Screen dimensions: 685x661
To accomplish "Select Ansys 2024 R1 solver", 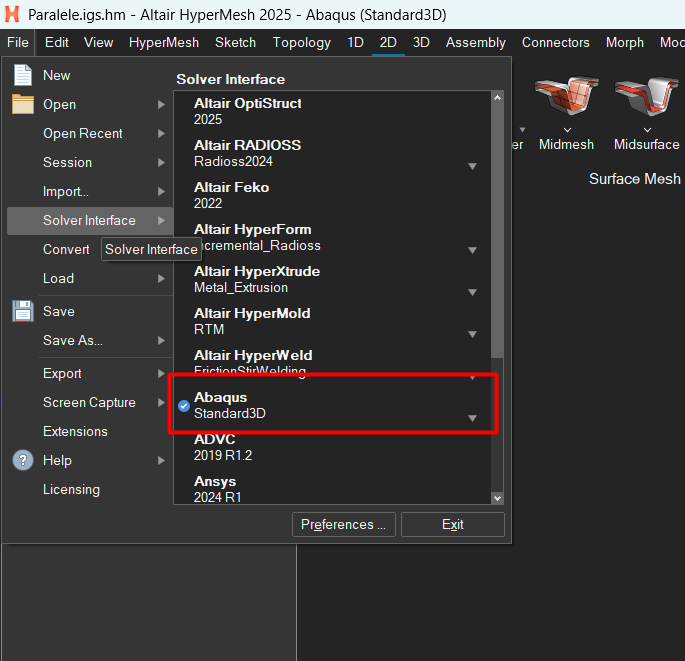I will [332, 489].
